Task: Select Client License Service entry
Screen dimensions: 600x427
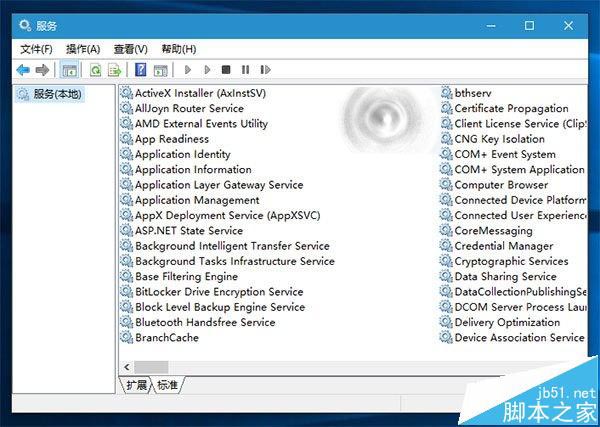Action: [520, 124]
